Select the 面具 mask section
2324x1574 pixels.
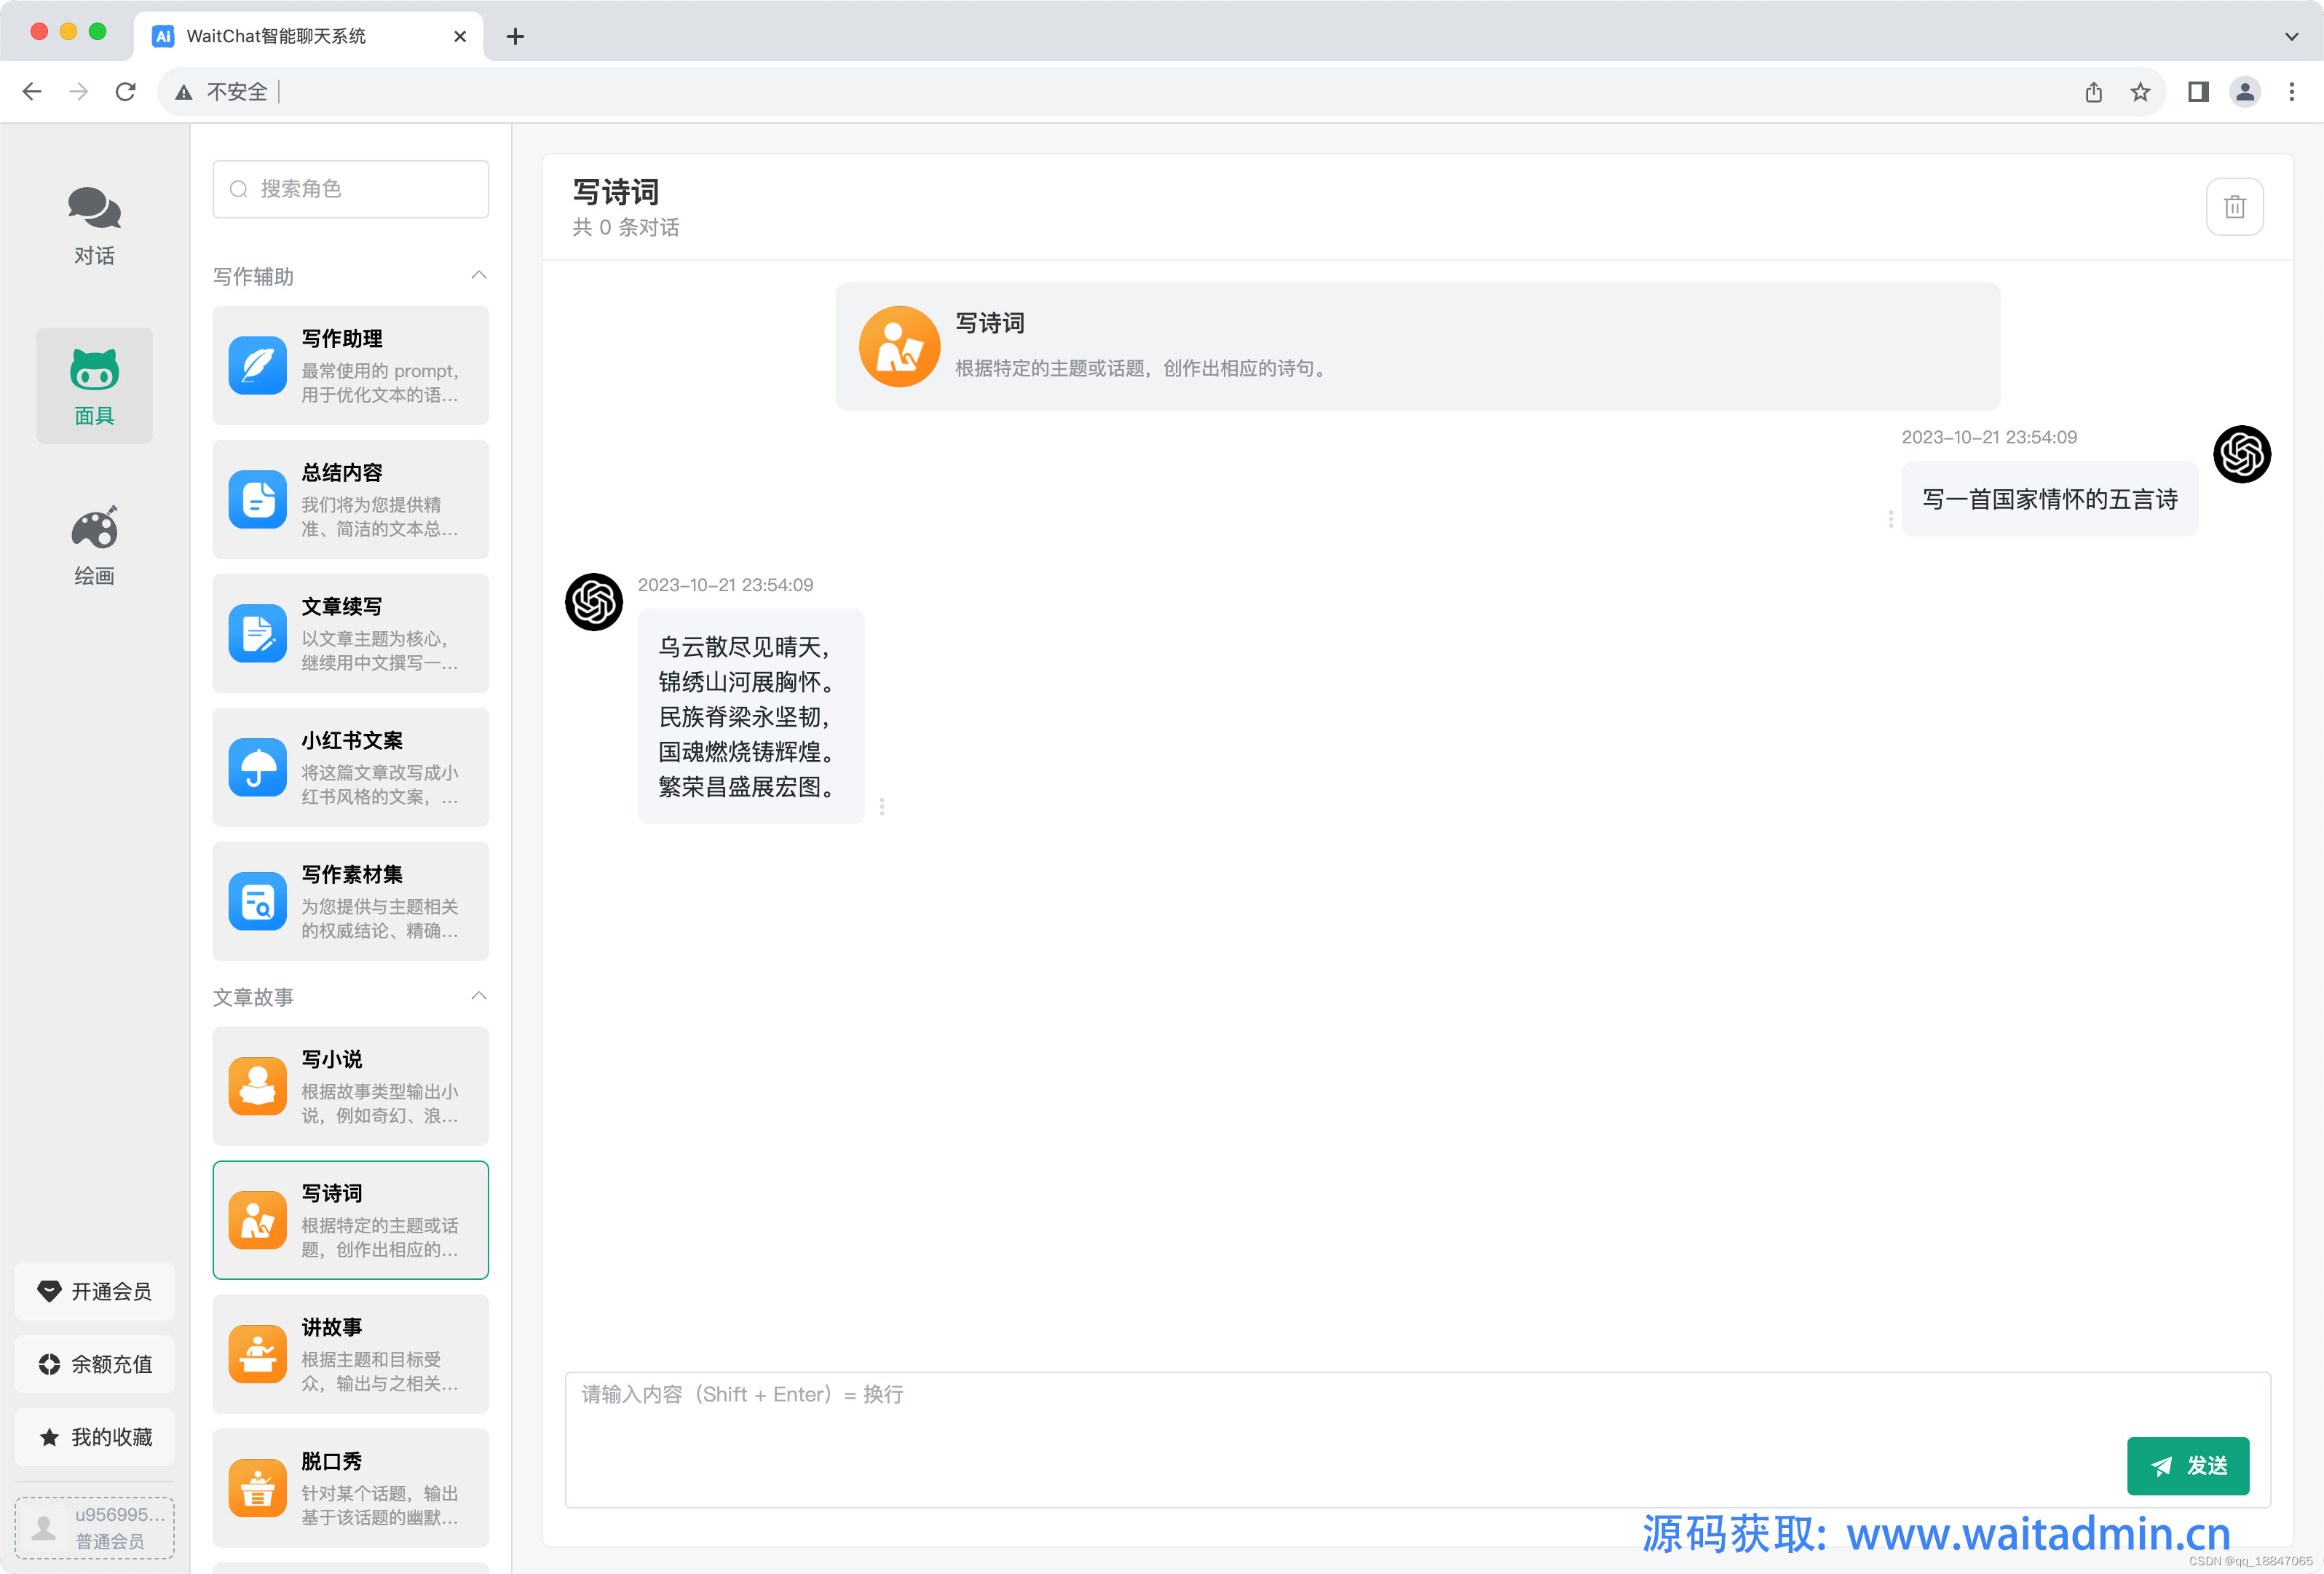click(x=94, y=386)
